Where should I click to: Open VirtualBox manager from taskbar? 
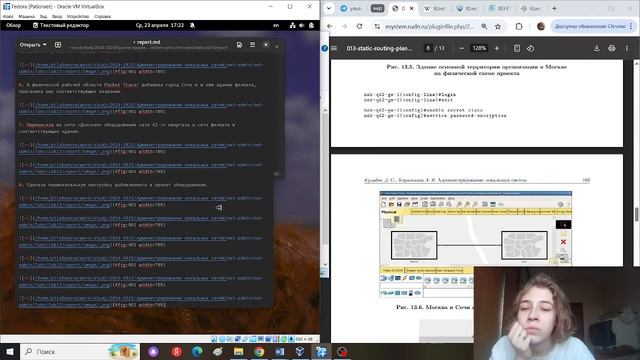coord(300,351)
